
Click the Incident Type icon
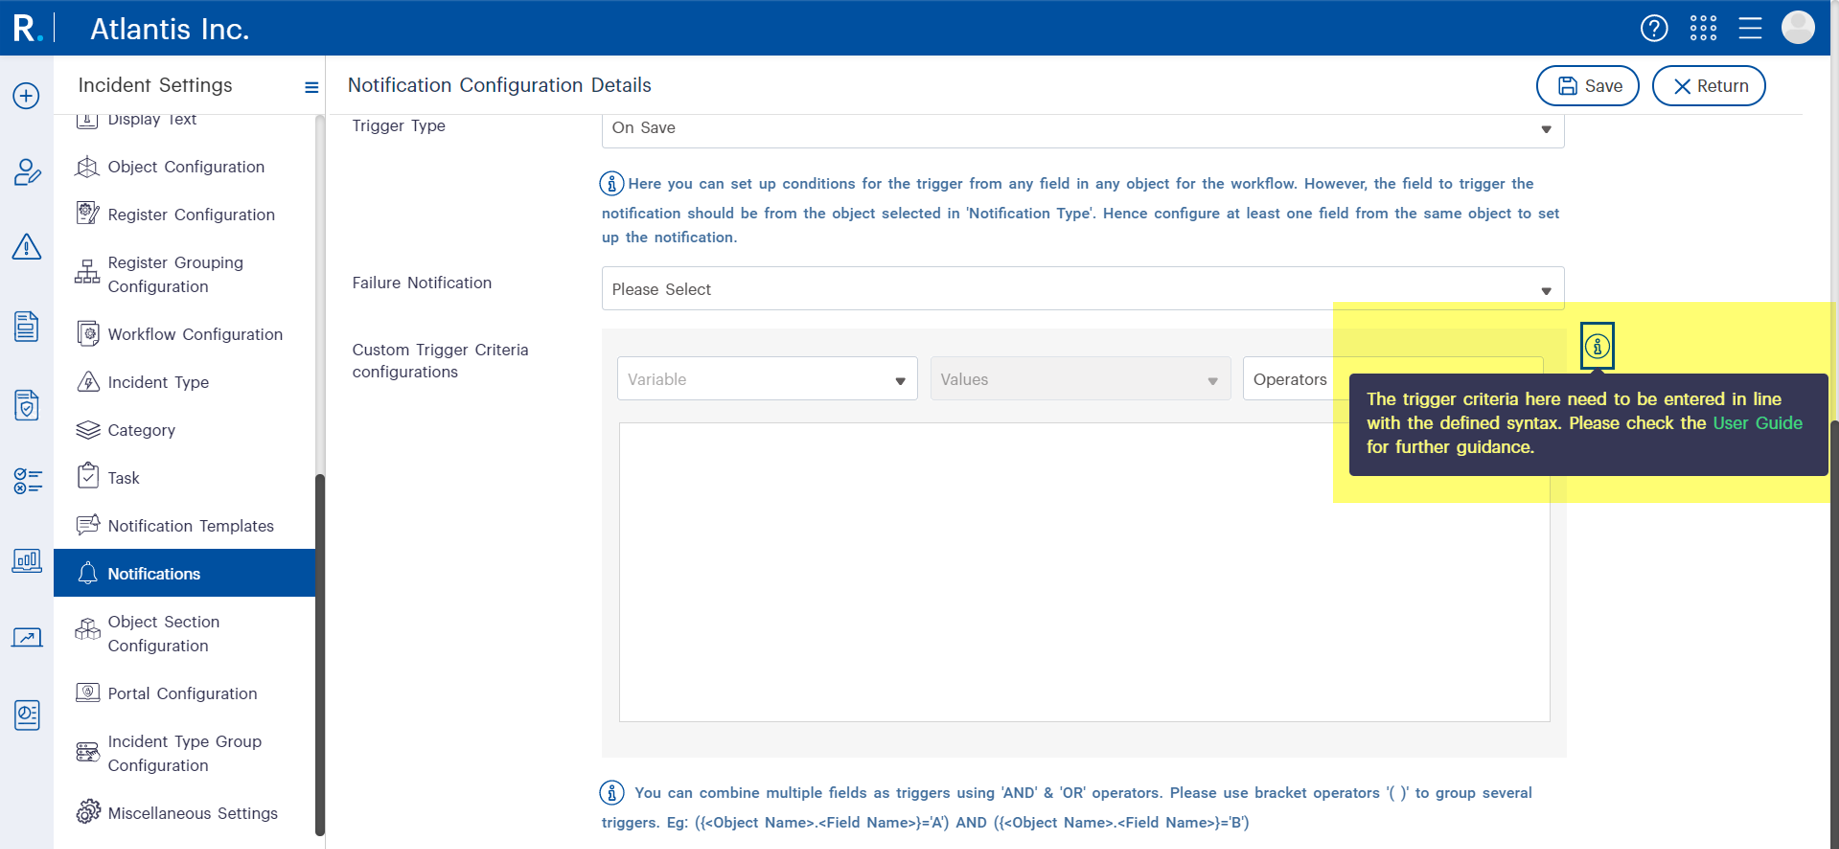click(88, 381)
